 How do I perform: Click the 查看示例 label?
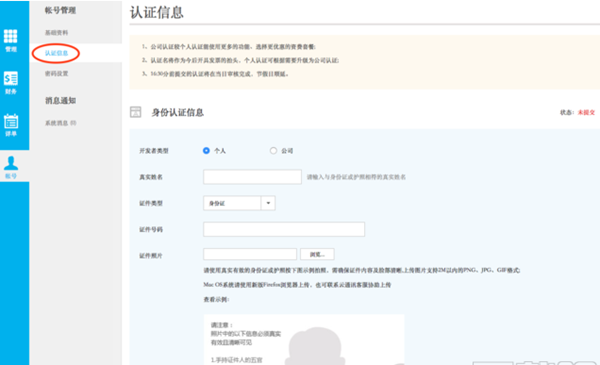tap(216, 300)
